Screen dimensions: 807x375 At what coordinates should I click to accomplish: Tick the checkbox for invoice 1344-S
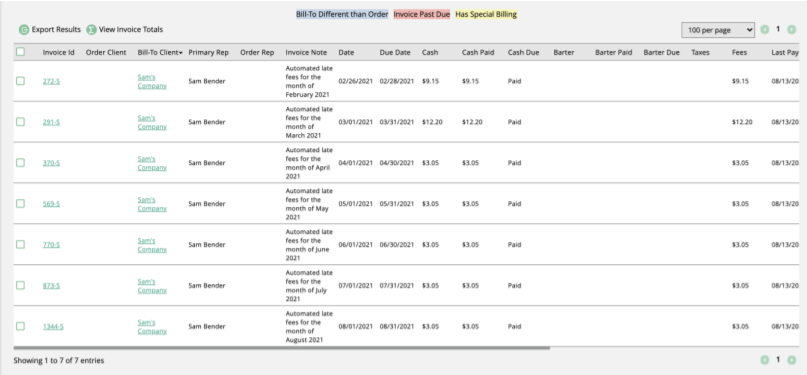coord(20,326)
